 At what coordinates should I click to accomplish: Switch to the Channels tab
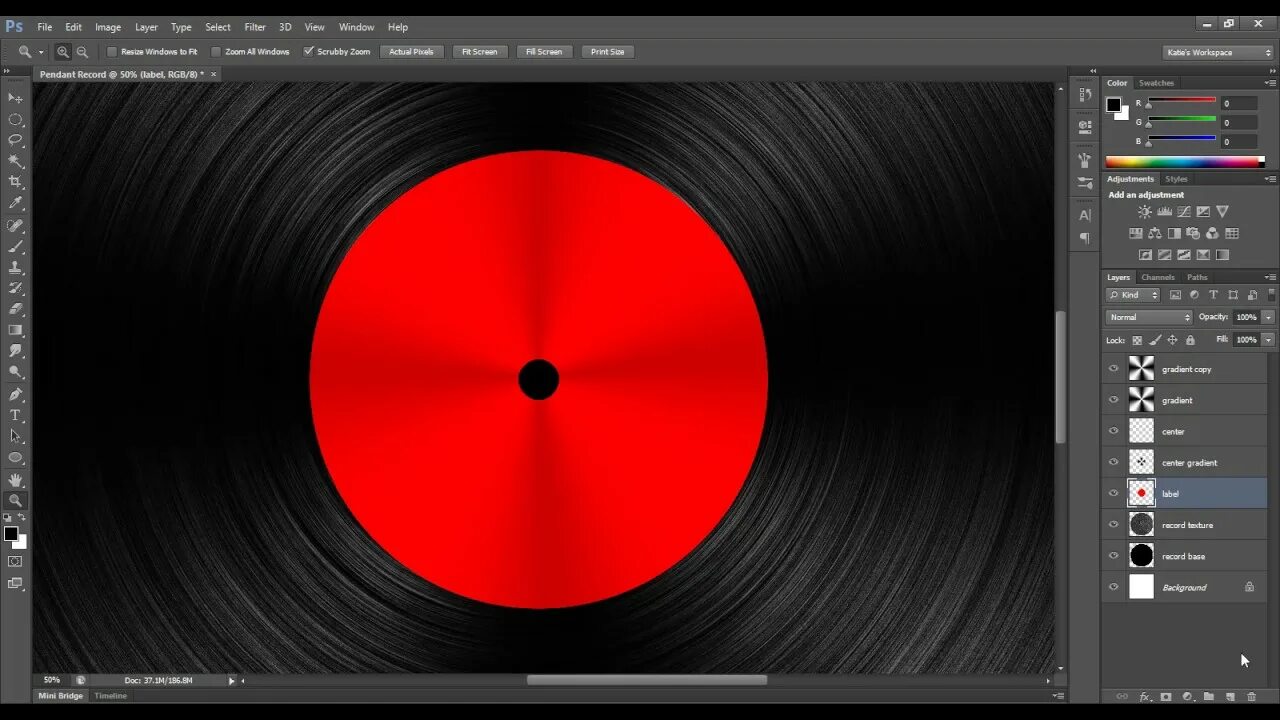(1158, 277)
